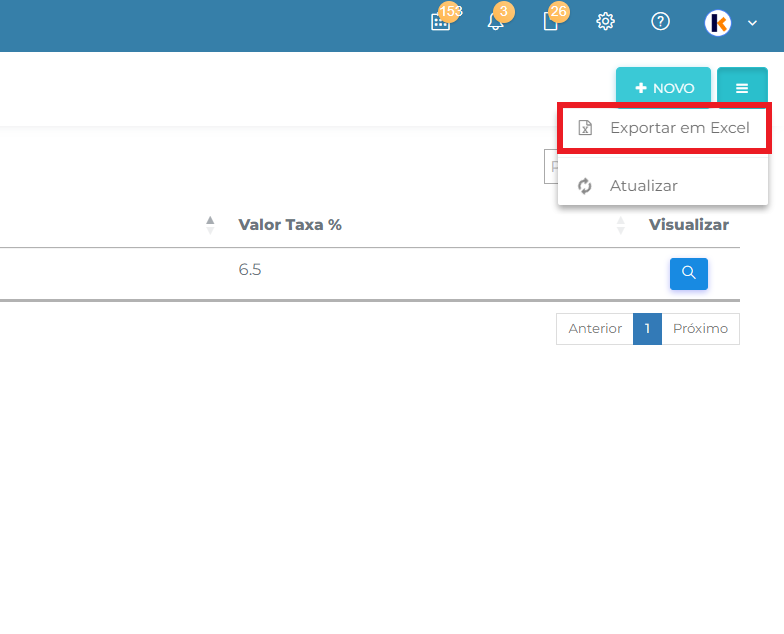Click the sort arrows left of Visualizar

[620, 225]
